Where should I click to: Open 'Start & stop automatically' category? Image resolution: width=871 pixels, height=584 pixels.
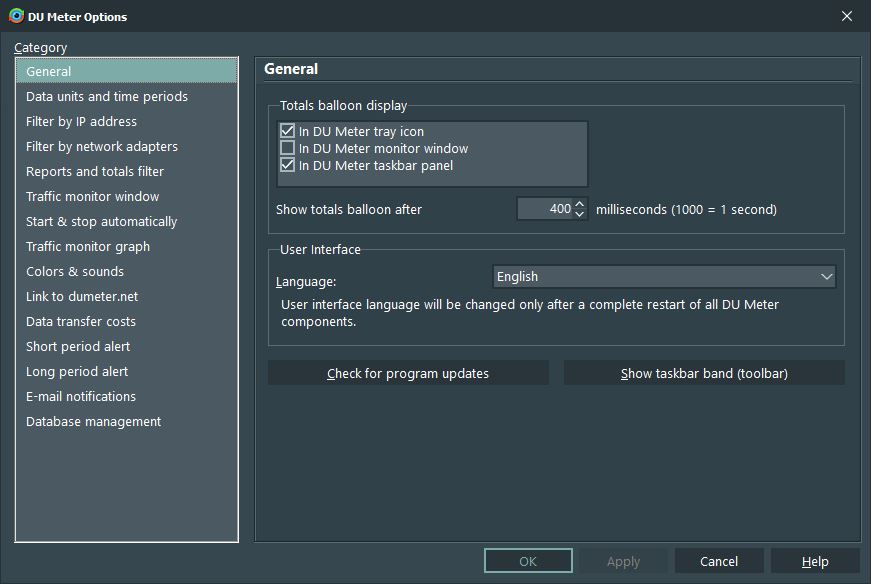click(x=127, y=222)
